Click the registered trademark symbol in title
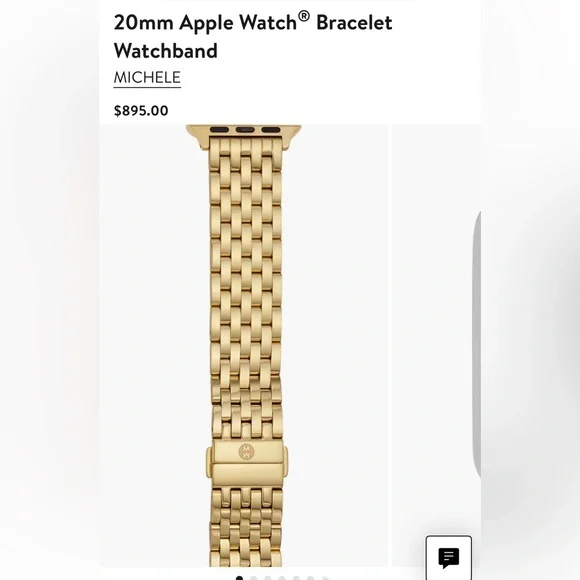Image resolution: width=580 pixels, height=580 pixels. tap(304, 16)
